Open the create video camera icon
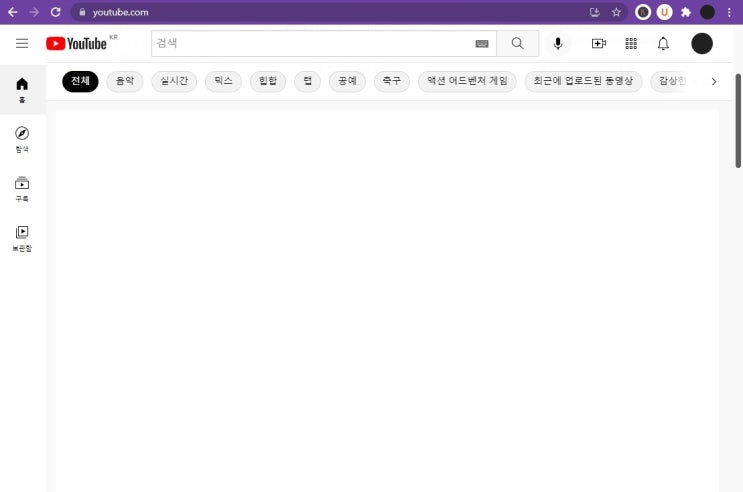743x492 pixels. click(x=599, y=44)
